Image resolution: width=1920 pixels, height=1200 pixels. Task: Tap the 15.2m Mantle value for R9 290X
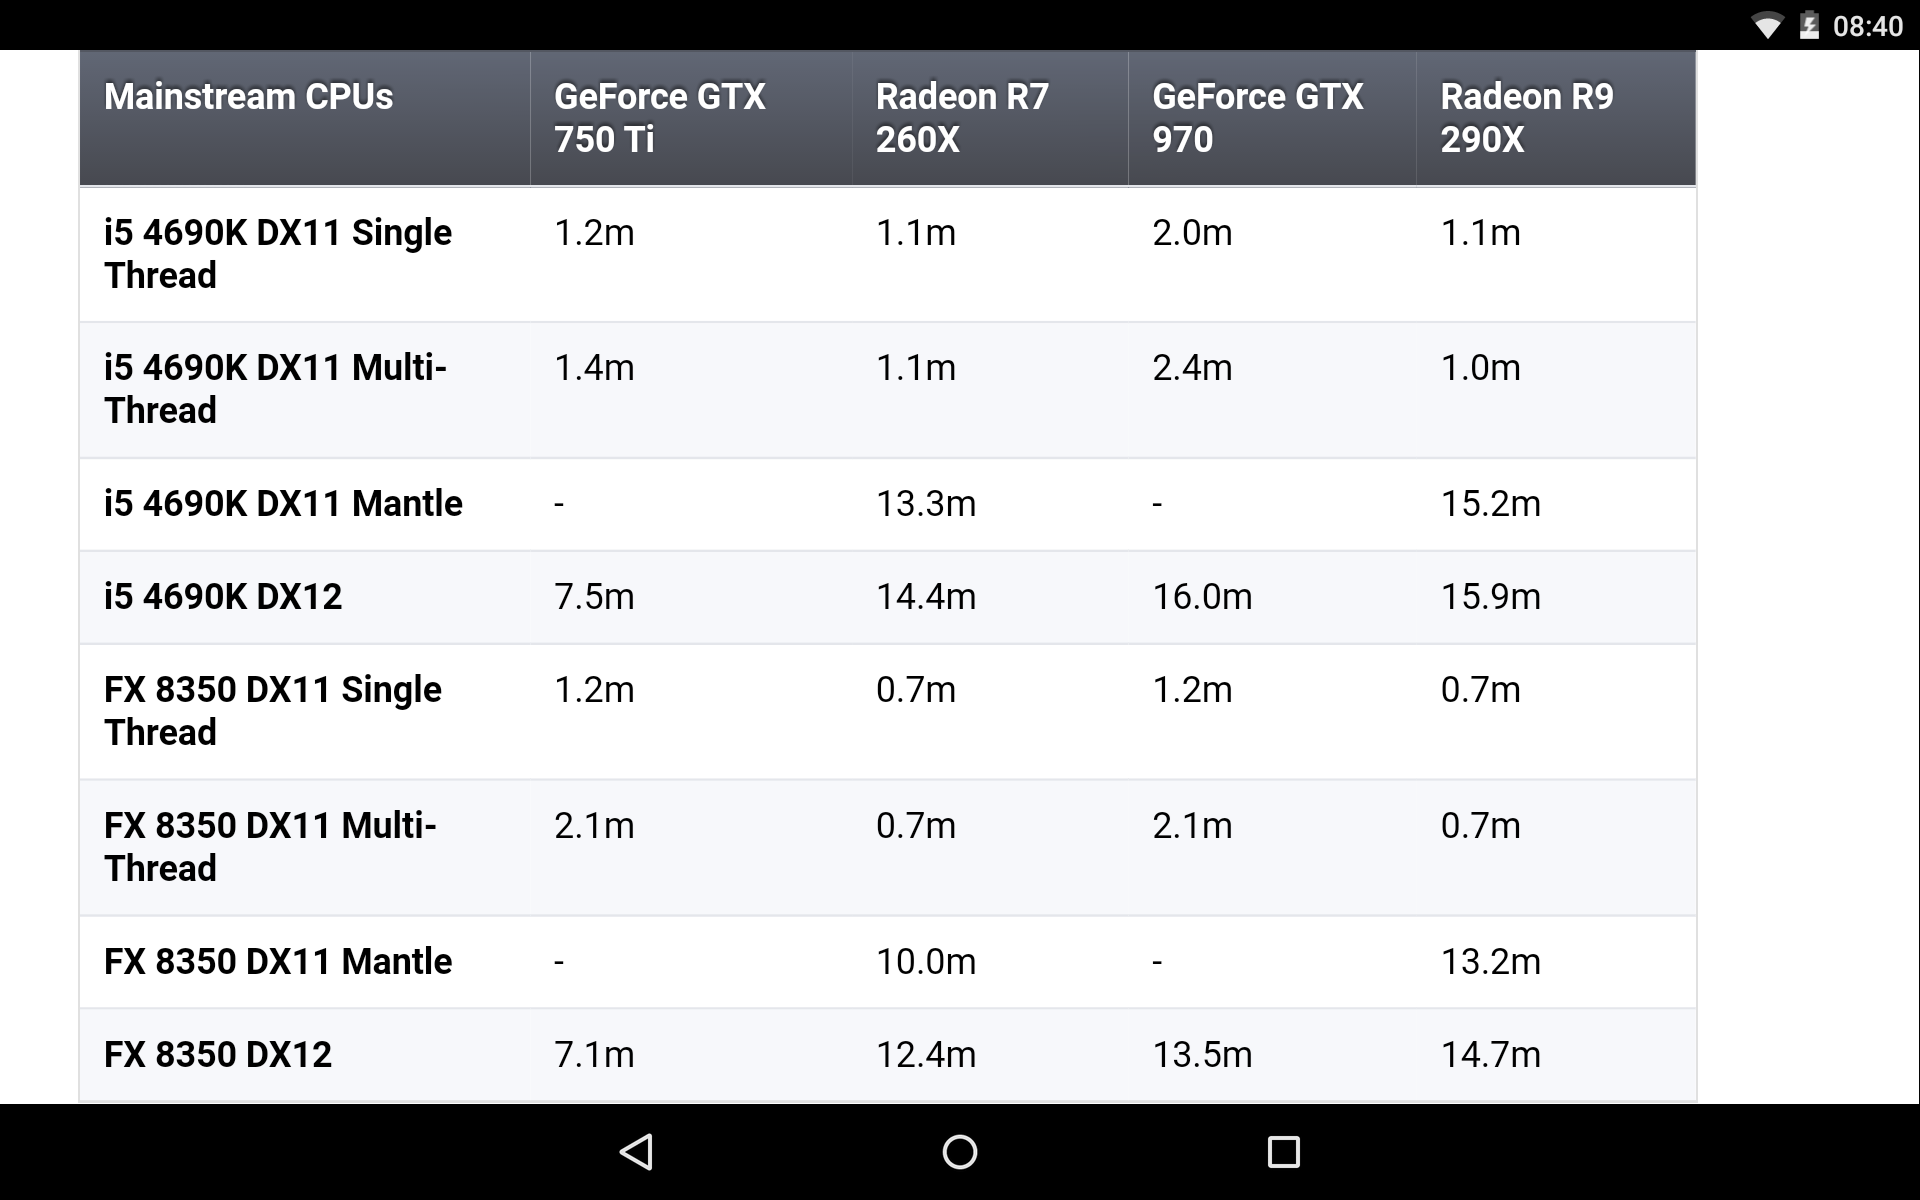1490,503
